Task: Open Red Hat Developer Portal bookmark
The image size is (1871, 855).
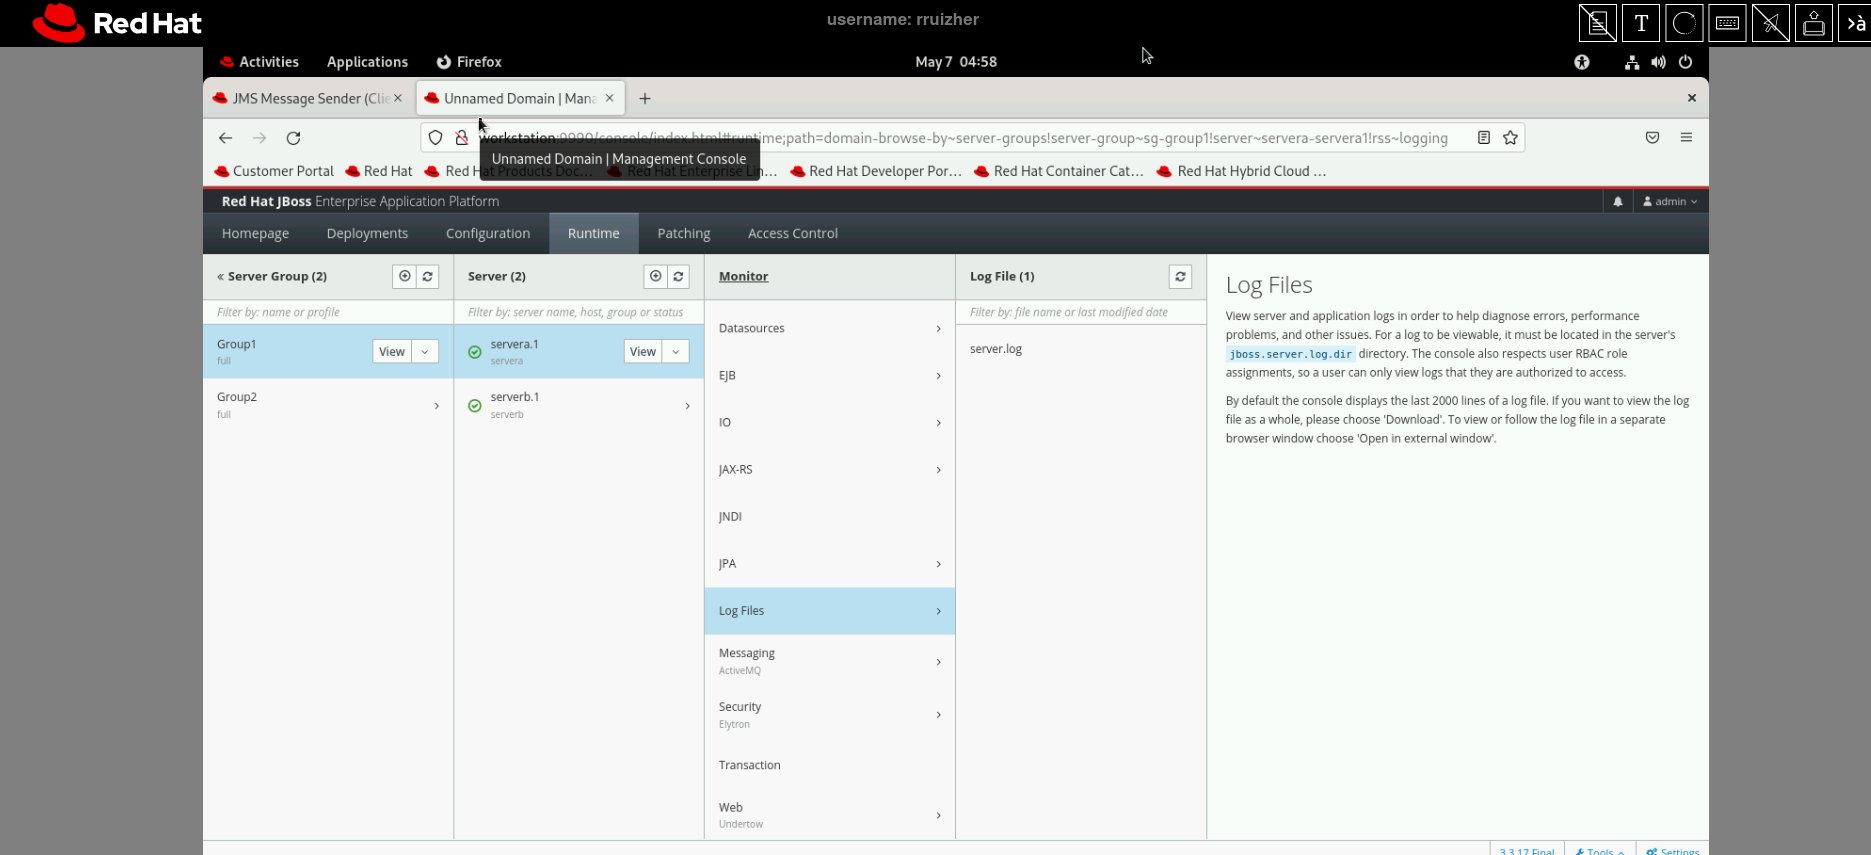Action: point(876,171)
